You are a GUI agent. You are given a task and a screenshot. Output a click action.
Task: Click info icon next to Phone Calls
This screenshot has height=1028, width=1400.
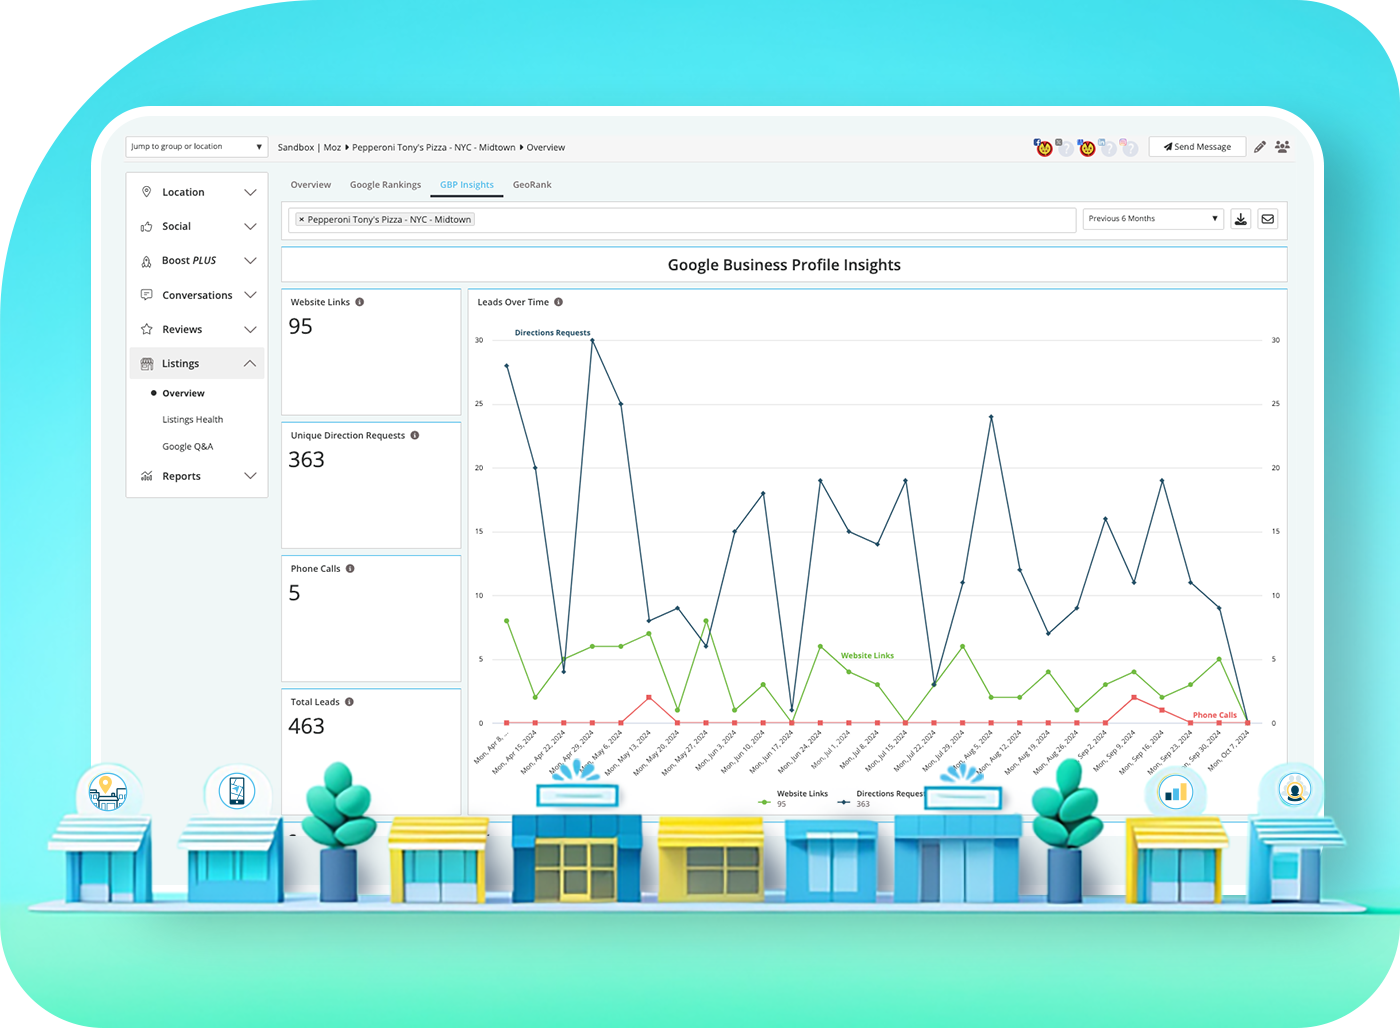tap(350, 569)
